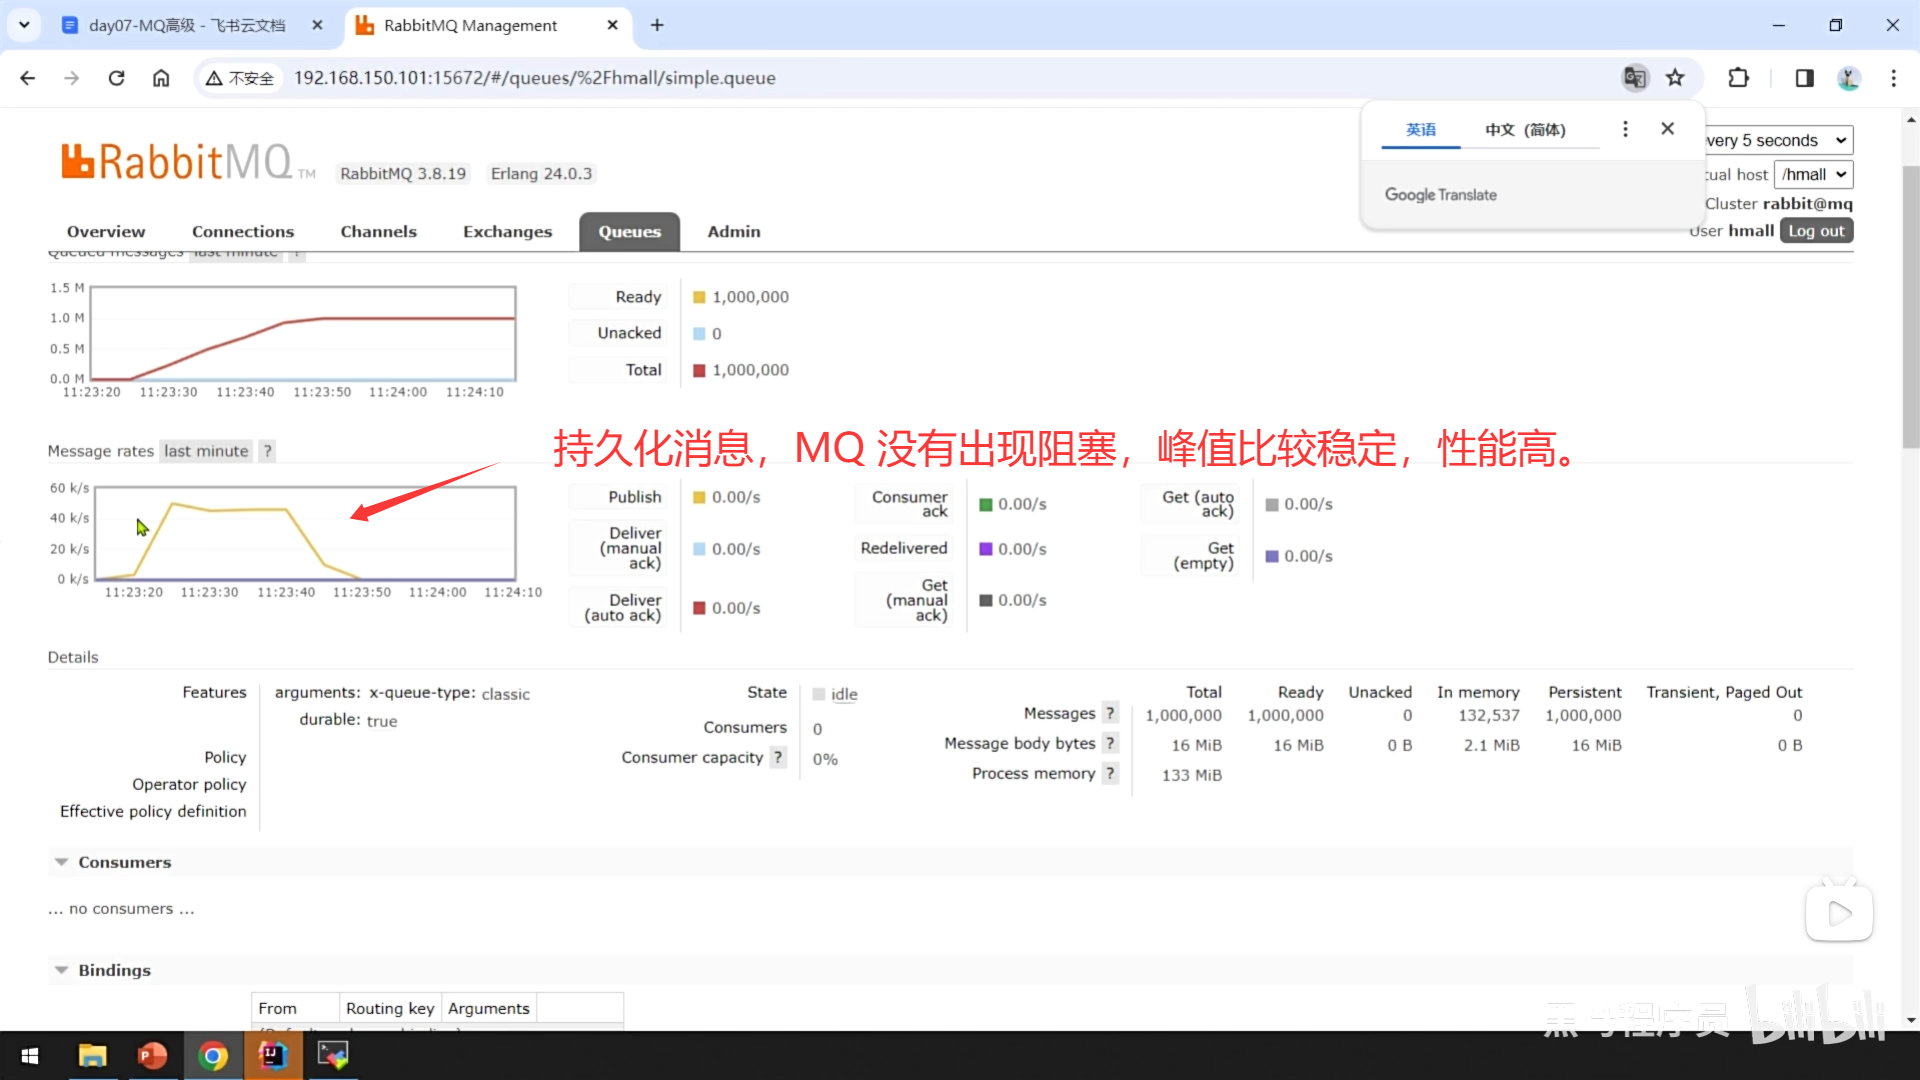The height and width of the screenshot is (1080, 1920).
Task: Toggle the browser side panel icon
Action: click(1804, 78)
